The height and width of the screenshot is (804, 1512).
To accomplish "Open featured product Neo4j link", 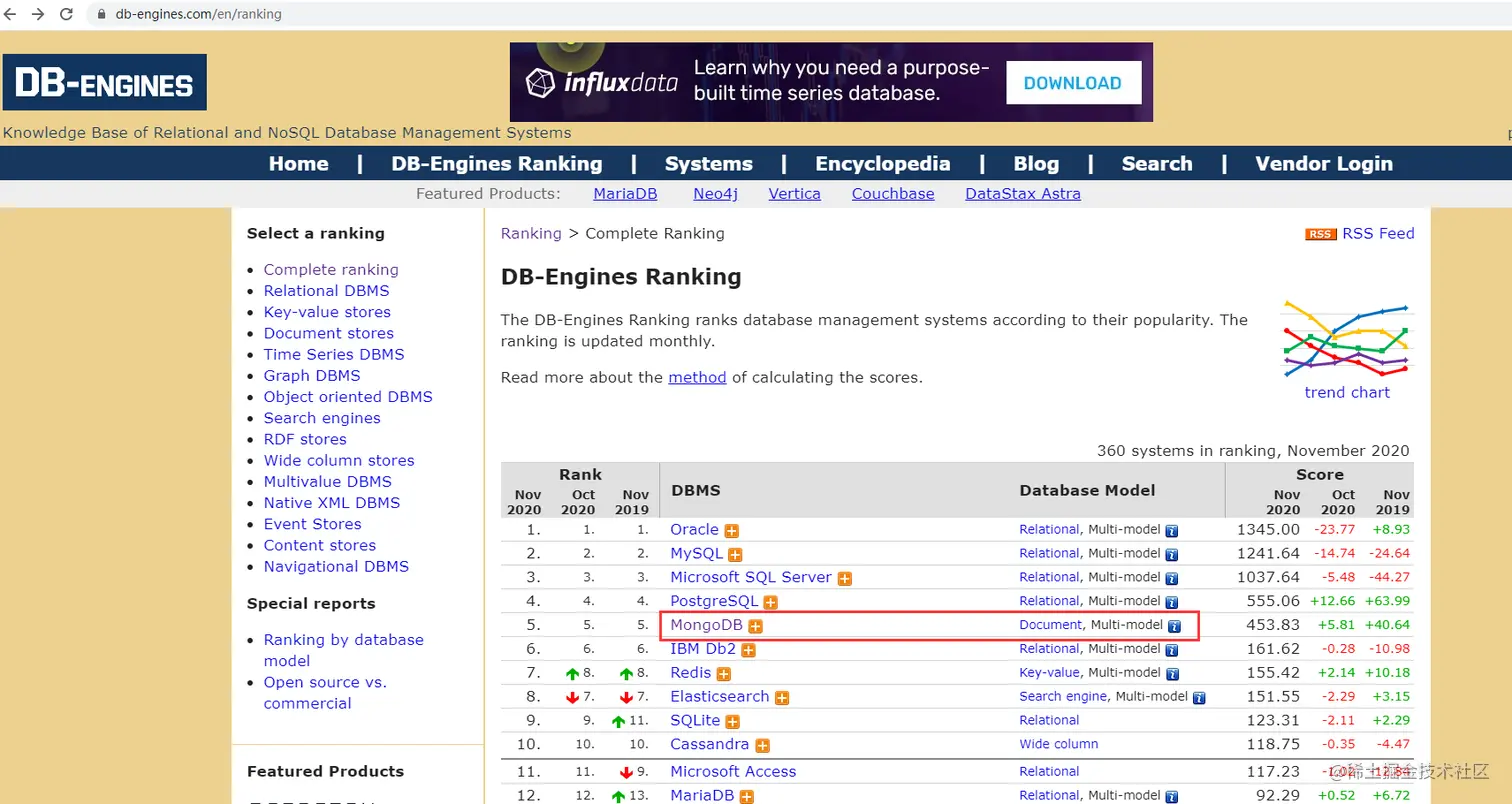I will click(715, 194).
